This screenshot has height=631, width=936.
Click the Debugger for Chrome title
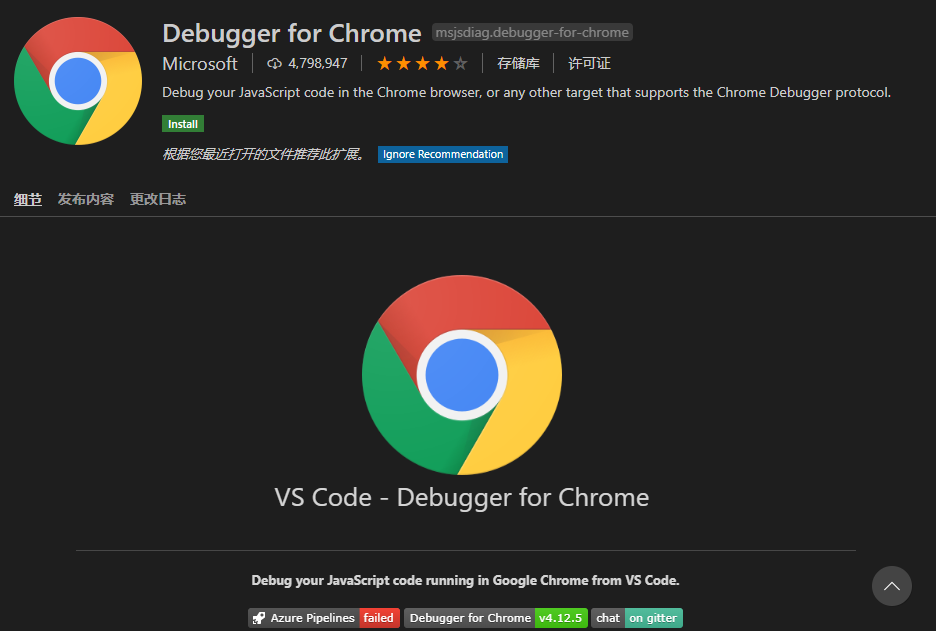pyautogui.click(x=291, y=33)
